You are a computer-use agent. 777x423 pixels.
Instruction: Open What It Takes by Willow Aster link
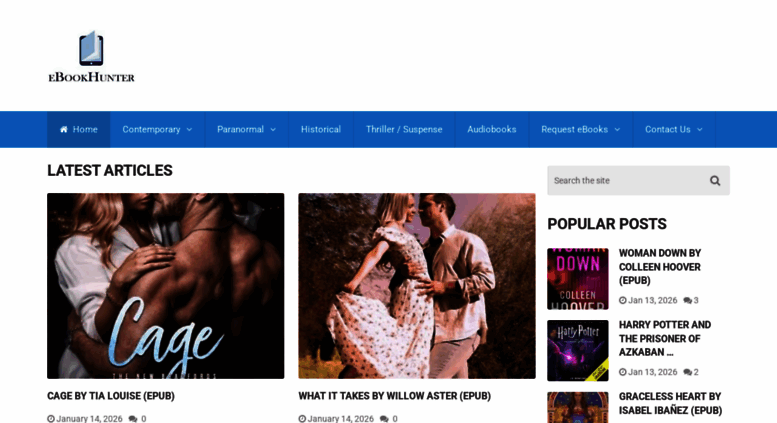[x=394, y=396]
